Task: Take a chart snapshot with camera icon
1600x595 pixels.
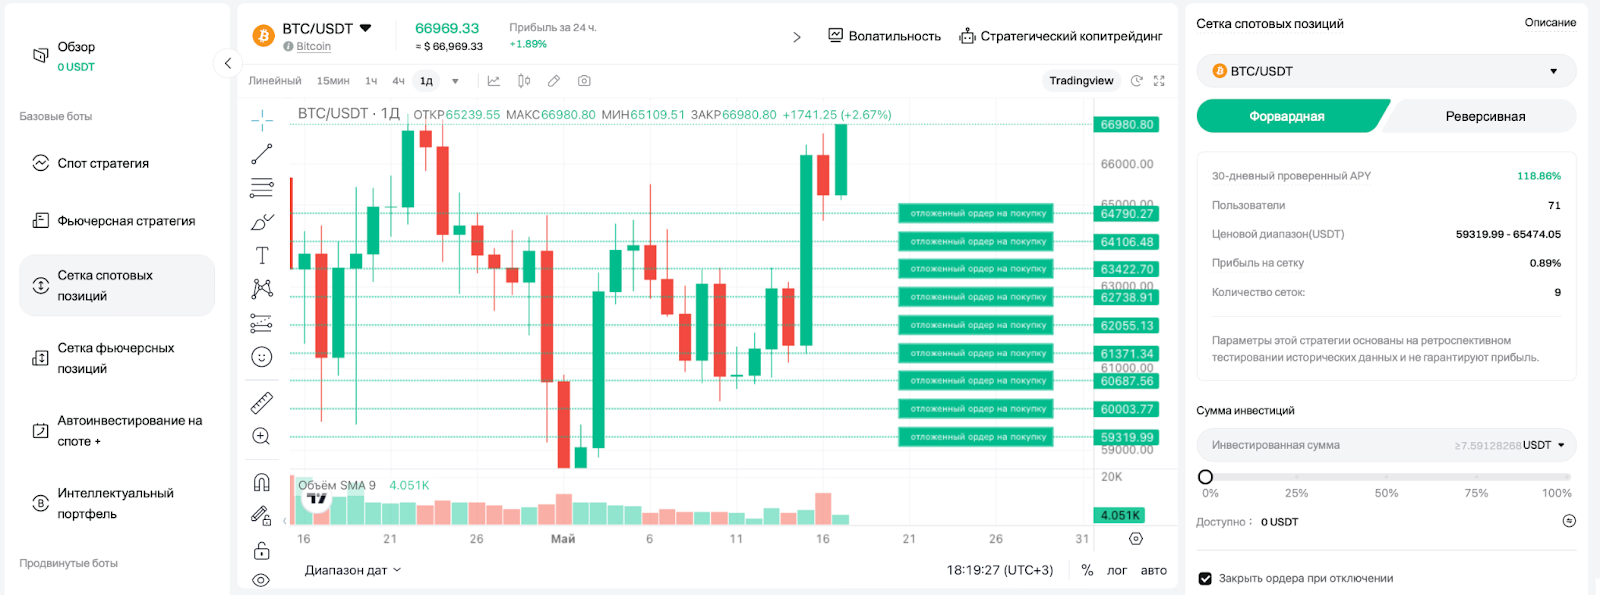Action: click(x=584, y=81)
